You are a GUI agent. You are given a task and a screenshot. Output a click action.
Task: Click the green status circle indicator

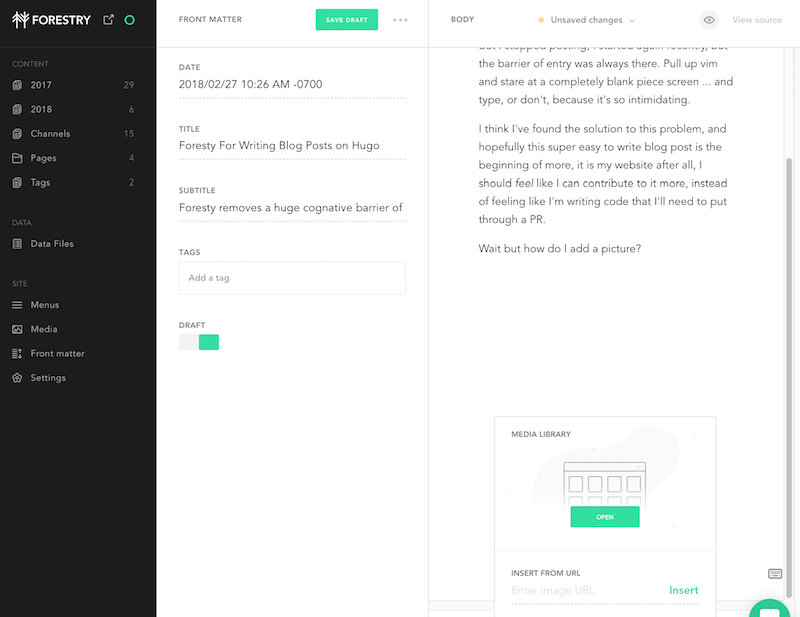pyautogui.click(x=130, y=20)
